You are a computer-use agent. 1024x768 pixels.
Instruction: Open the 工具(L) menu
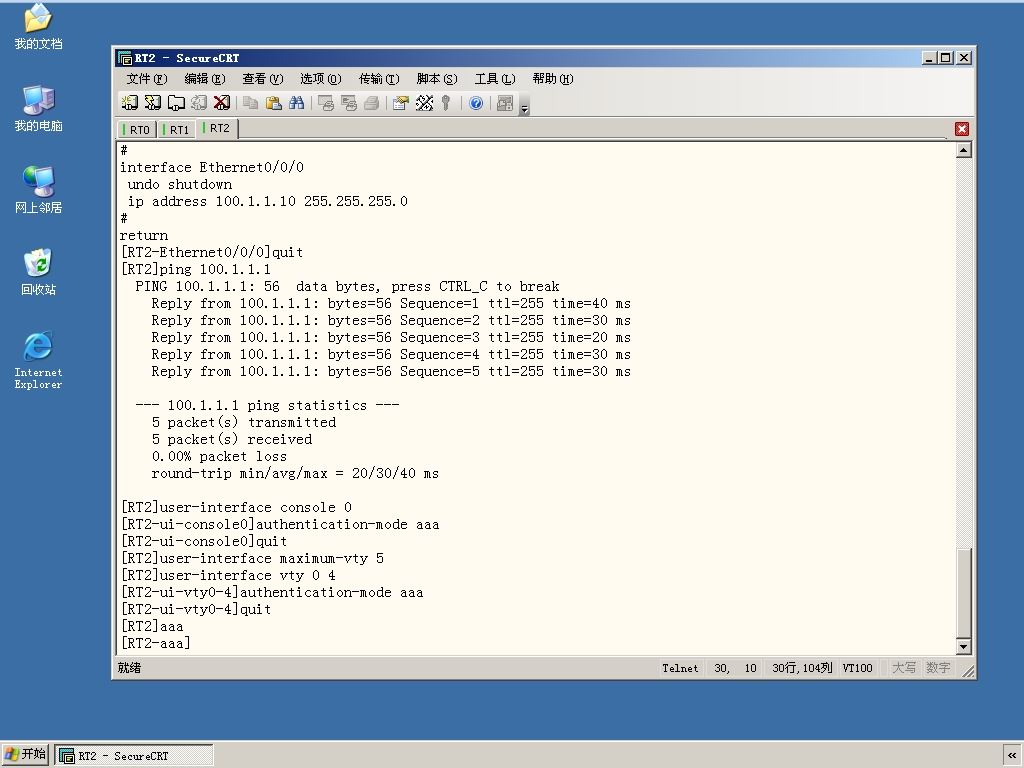pyautogui.click(x=494, y=79)
